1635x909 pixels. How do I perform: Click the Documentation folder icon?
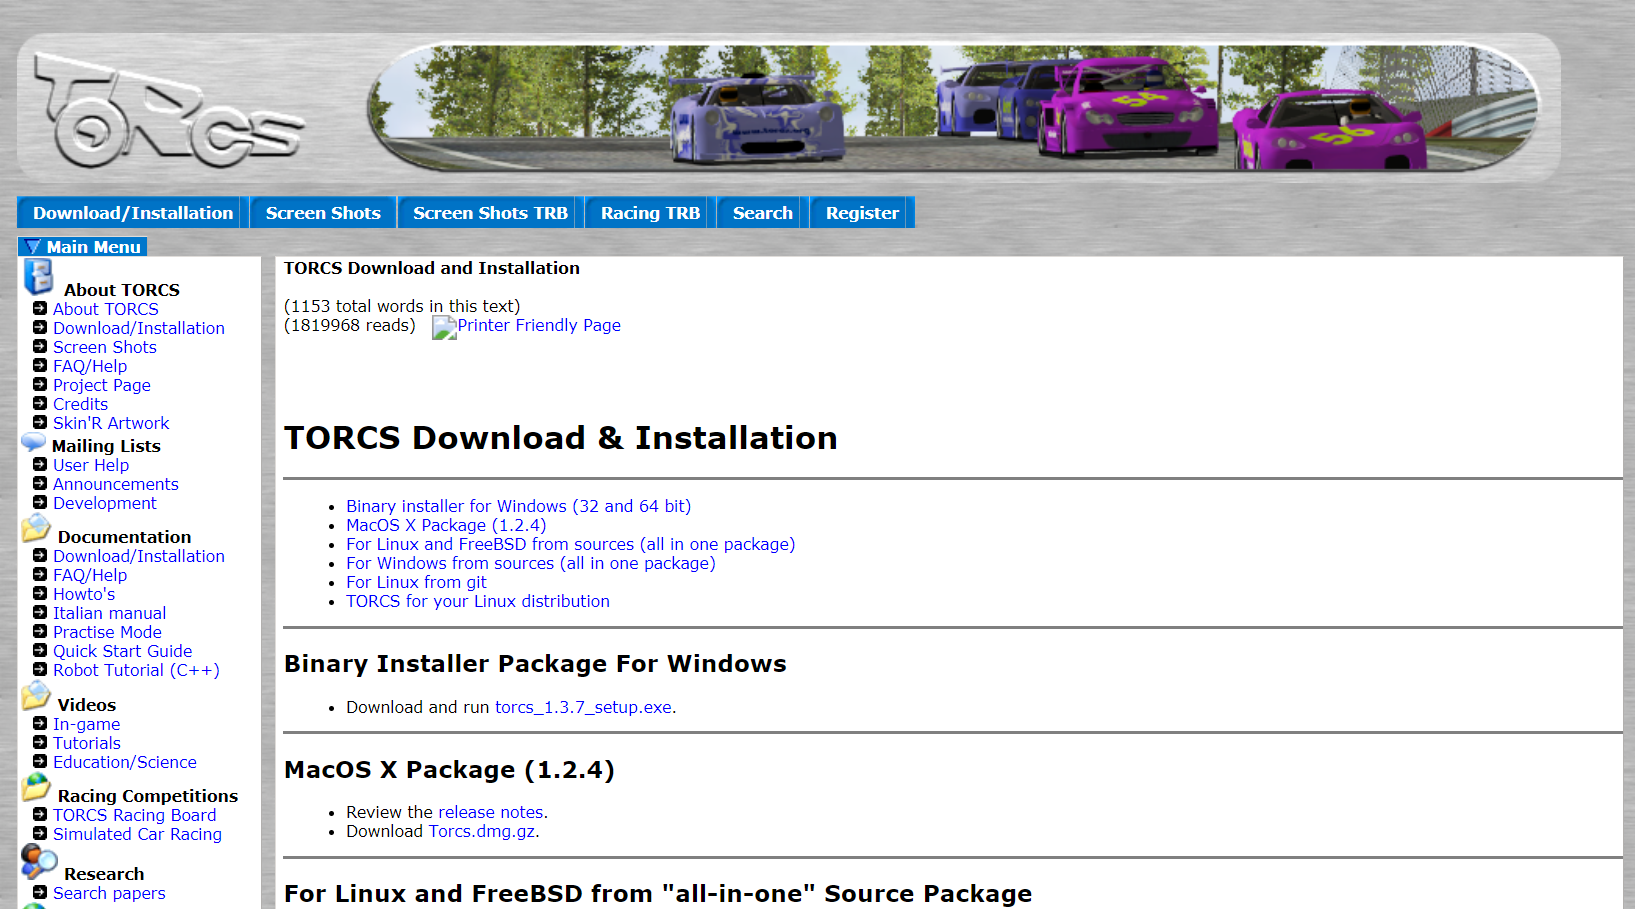click(x=36, y=528)
